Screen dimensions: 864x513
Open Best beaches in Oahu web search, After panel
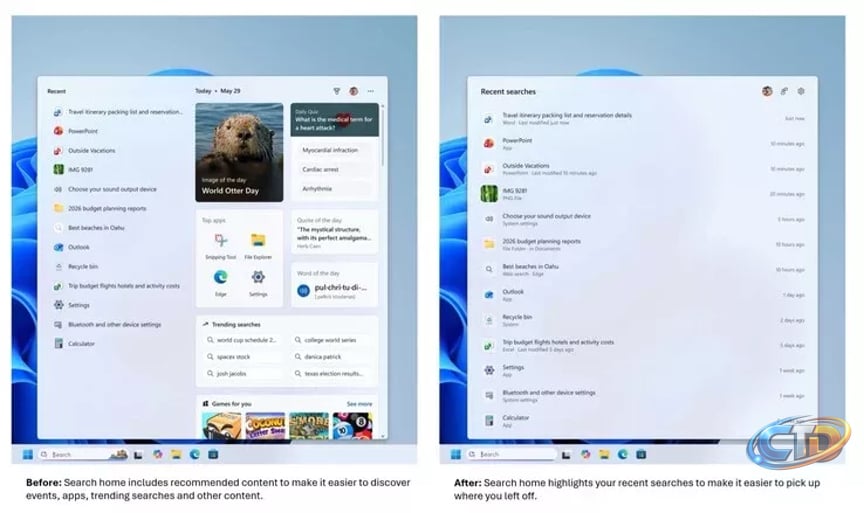(x=642, y=269)
